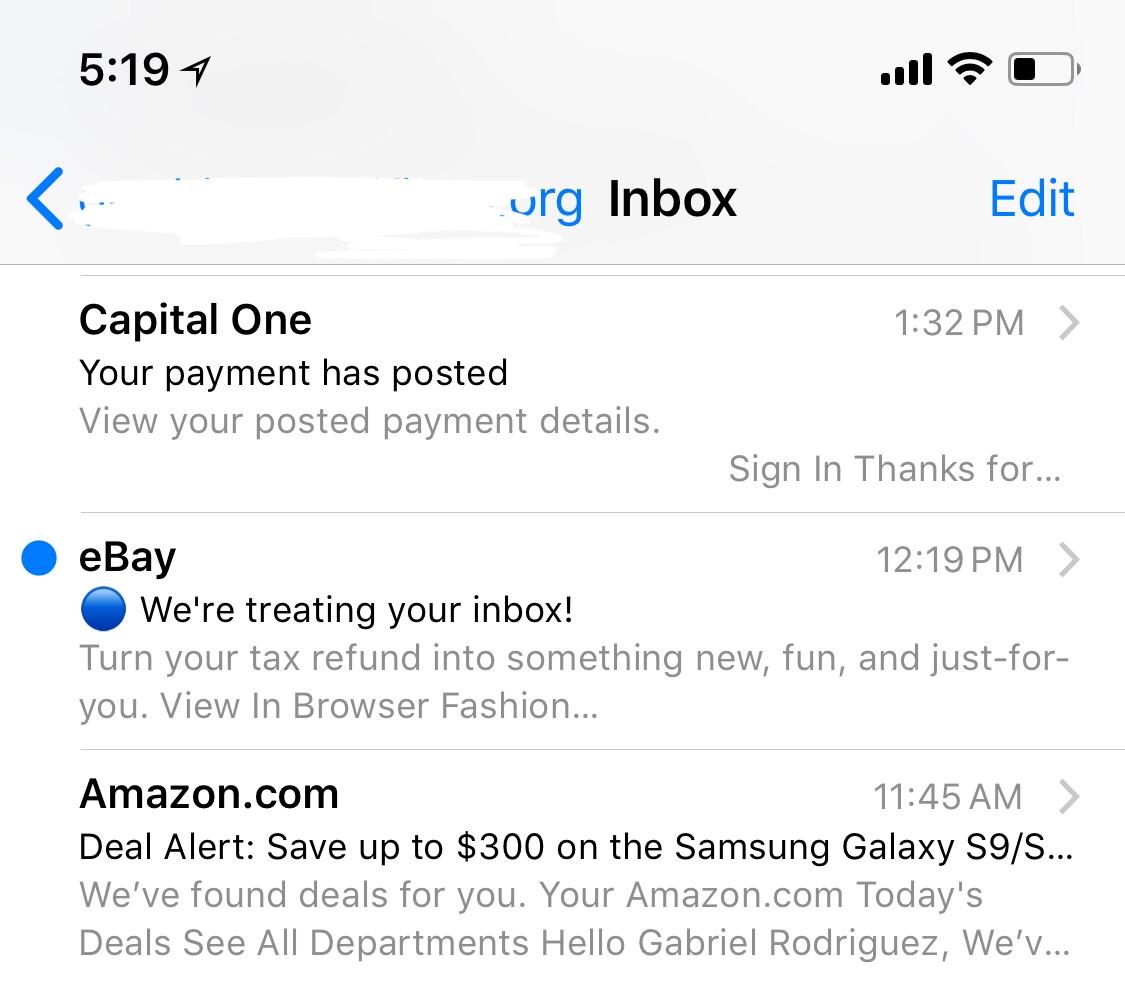Open the Capital One email detail chevron
Image resolution: width=1125 pixels, height=981 pixels.
pos(1070,323)
